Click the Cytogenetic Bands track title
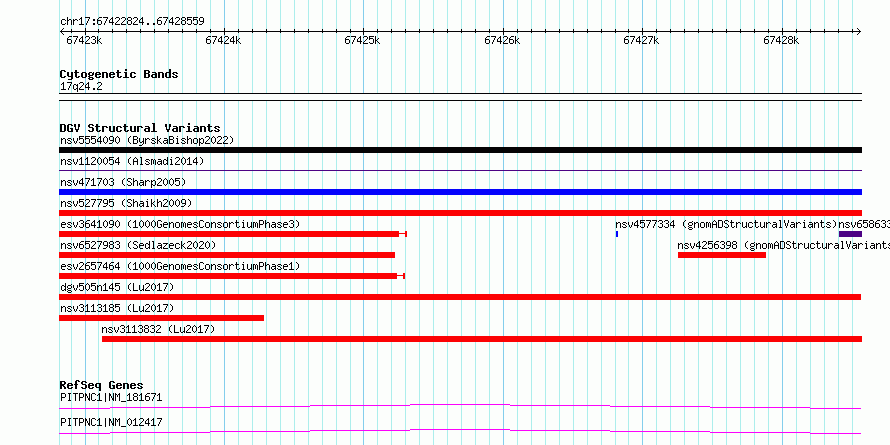890x445 pixels. (x=119, y=74)
